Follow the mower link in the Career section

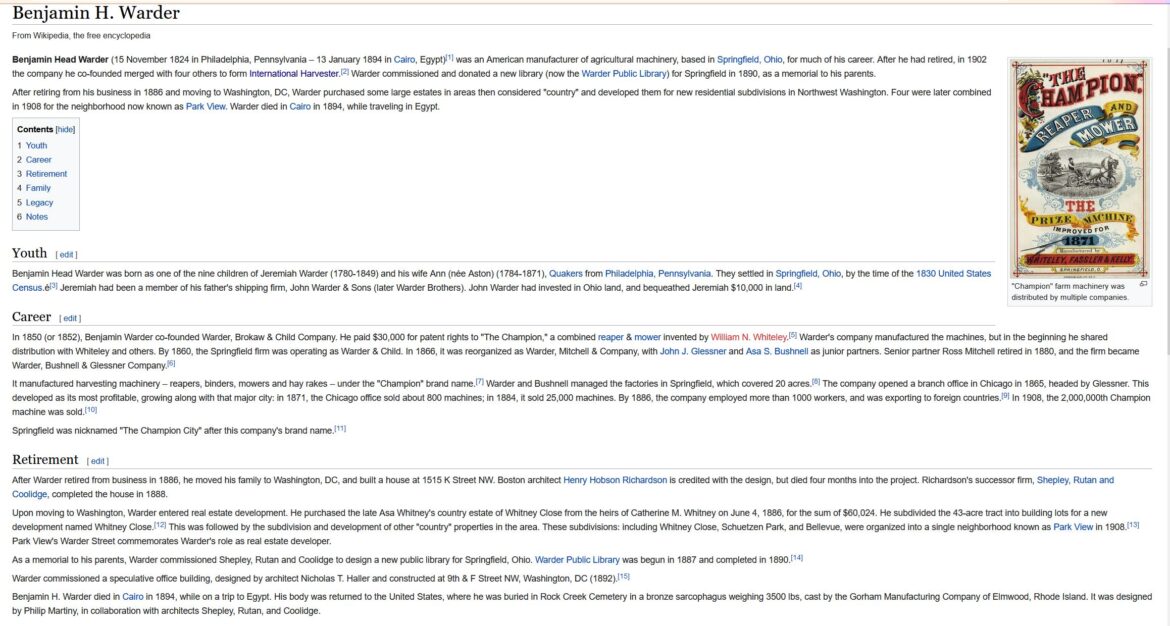pyautogui.click(x=648, y=337)
